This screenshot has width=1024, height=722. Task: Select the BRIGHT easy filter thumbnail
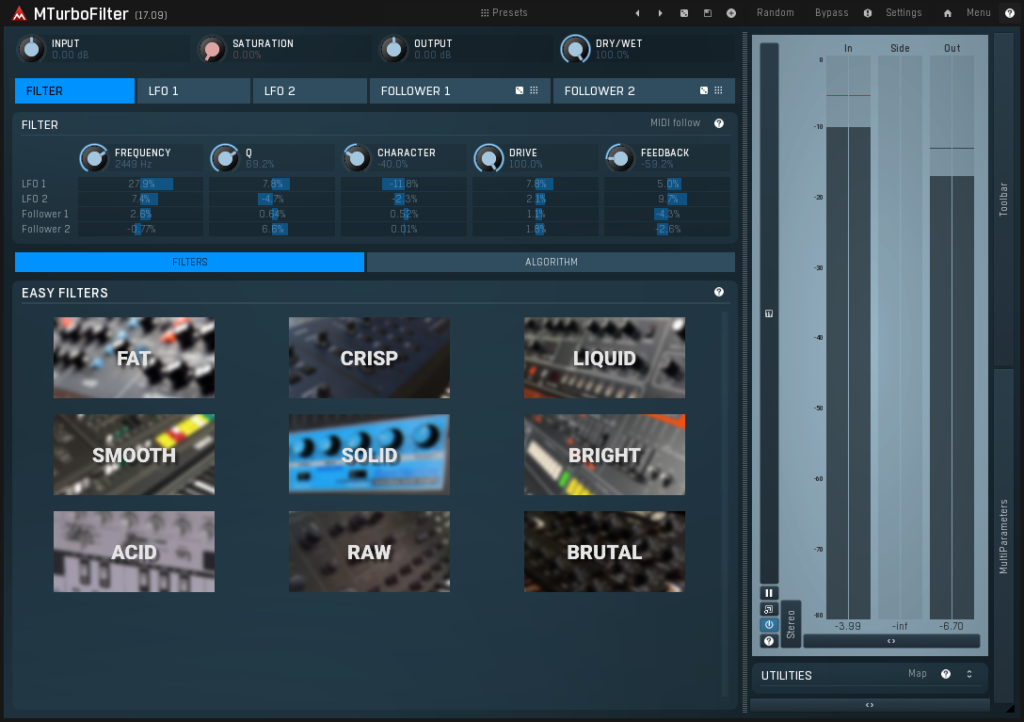tap(604, 454)
